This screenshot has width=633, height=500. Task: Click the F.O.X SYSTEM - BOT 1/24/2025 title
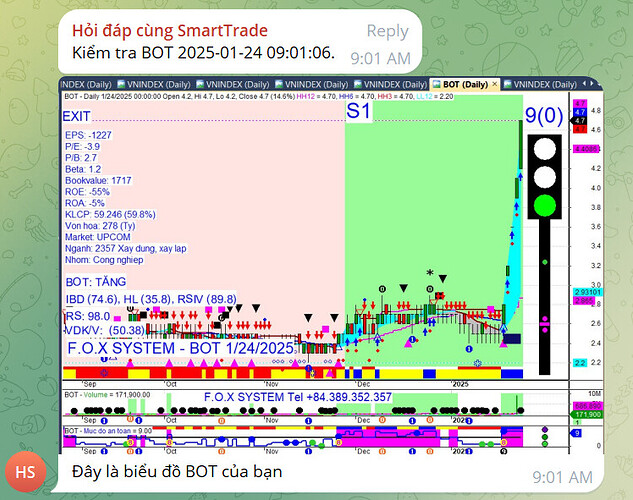181,348
